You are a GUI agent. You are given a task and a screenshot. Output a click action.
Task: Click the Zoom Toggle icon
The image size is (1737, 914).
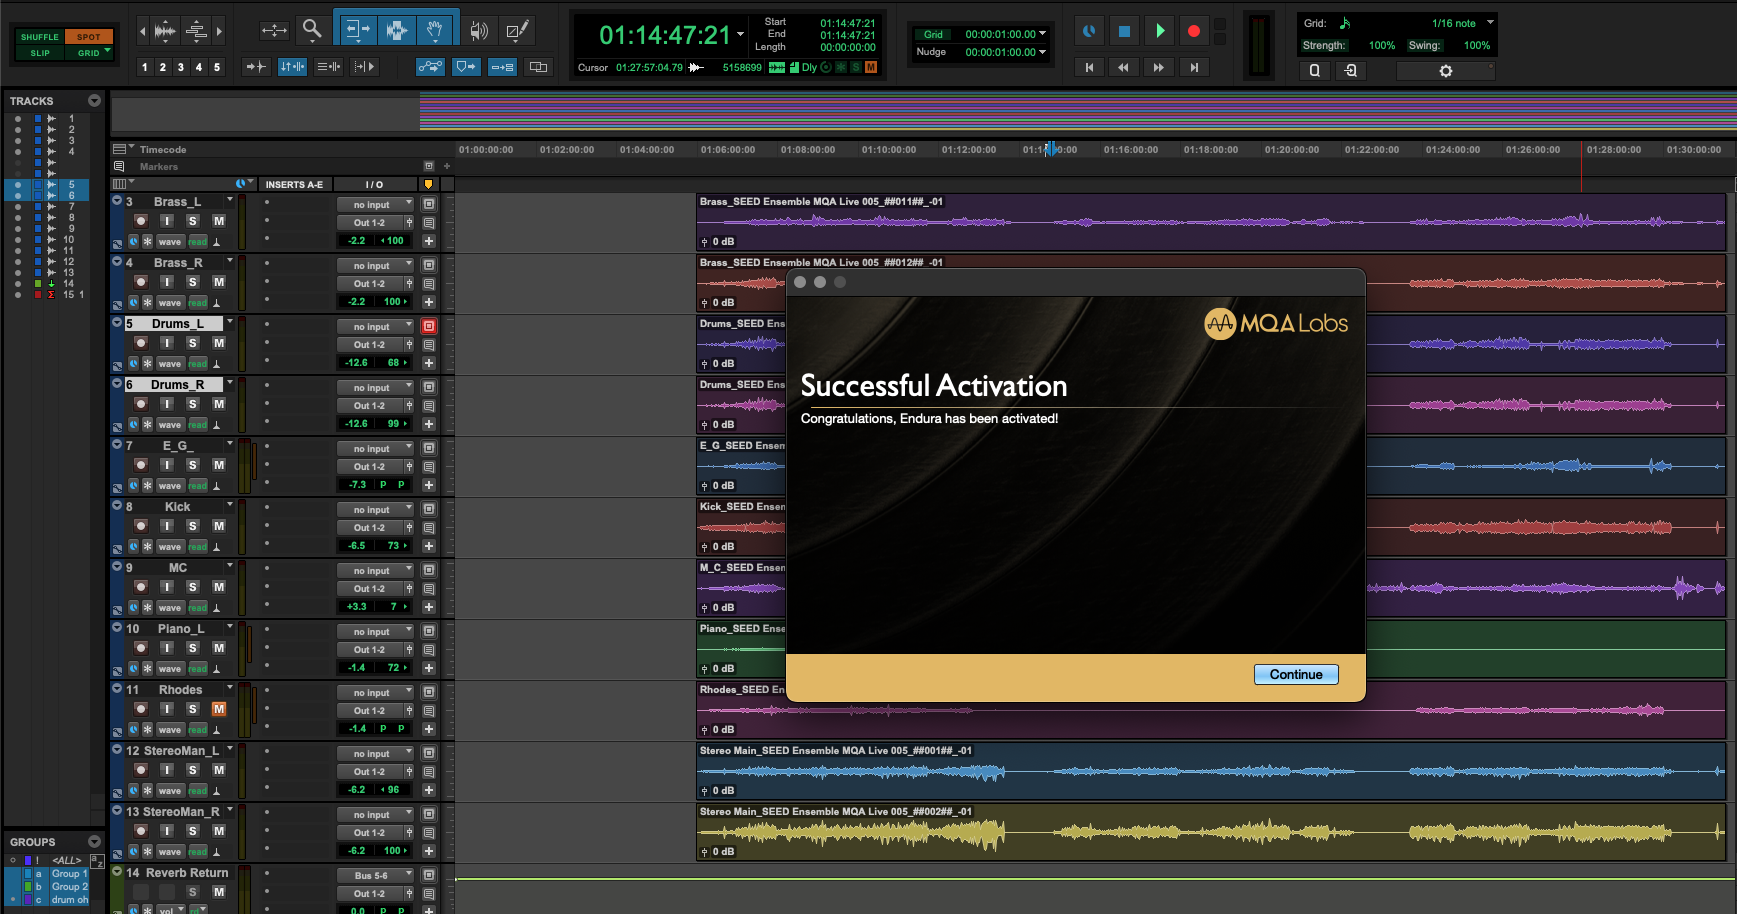(x=274, y=31)
